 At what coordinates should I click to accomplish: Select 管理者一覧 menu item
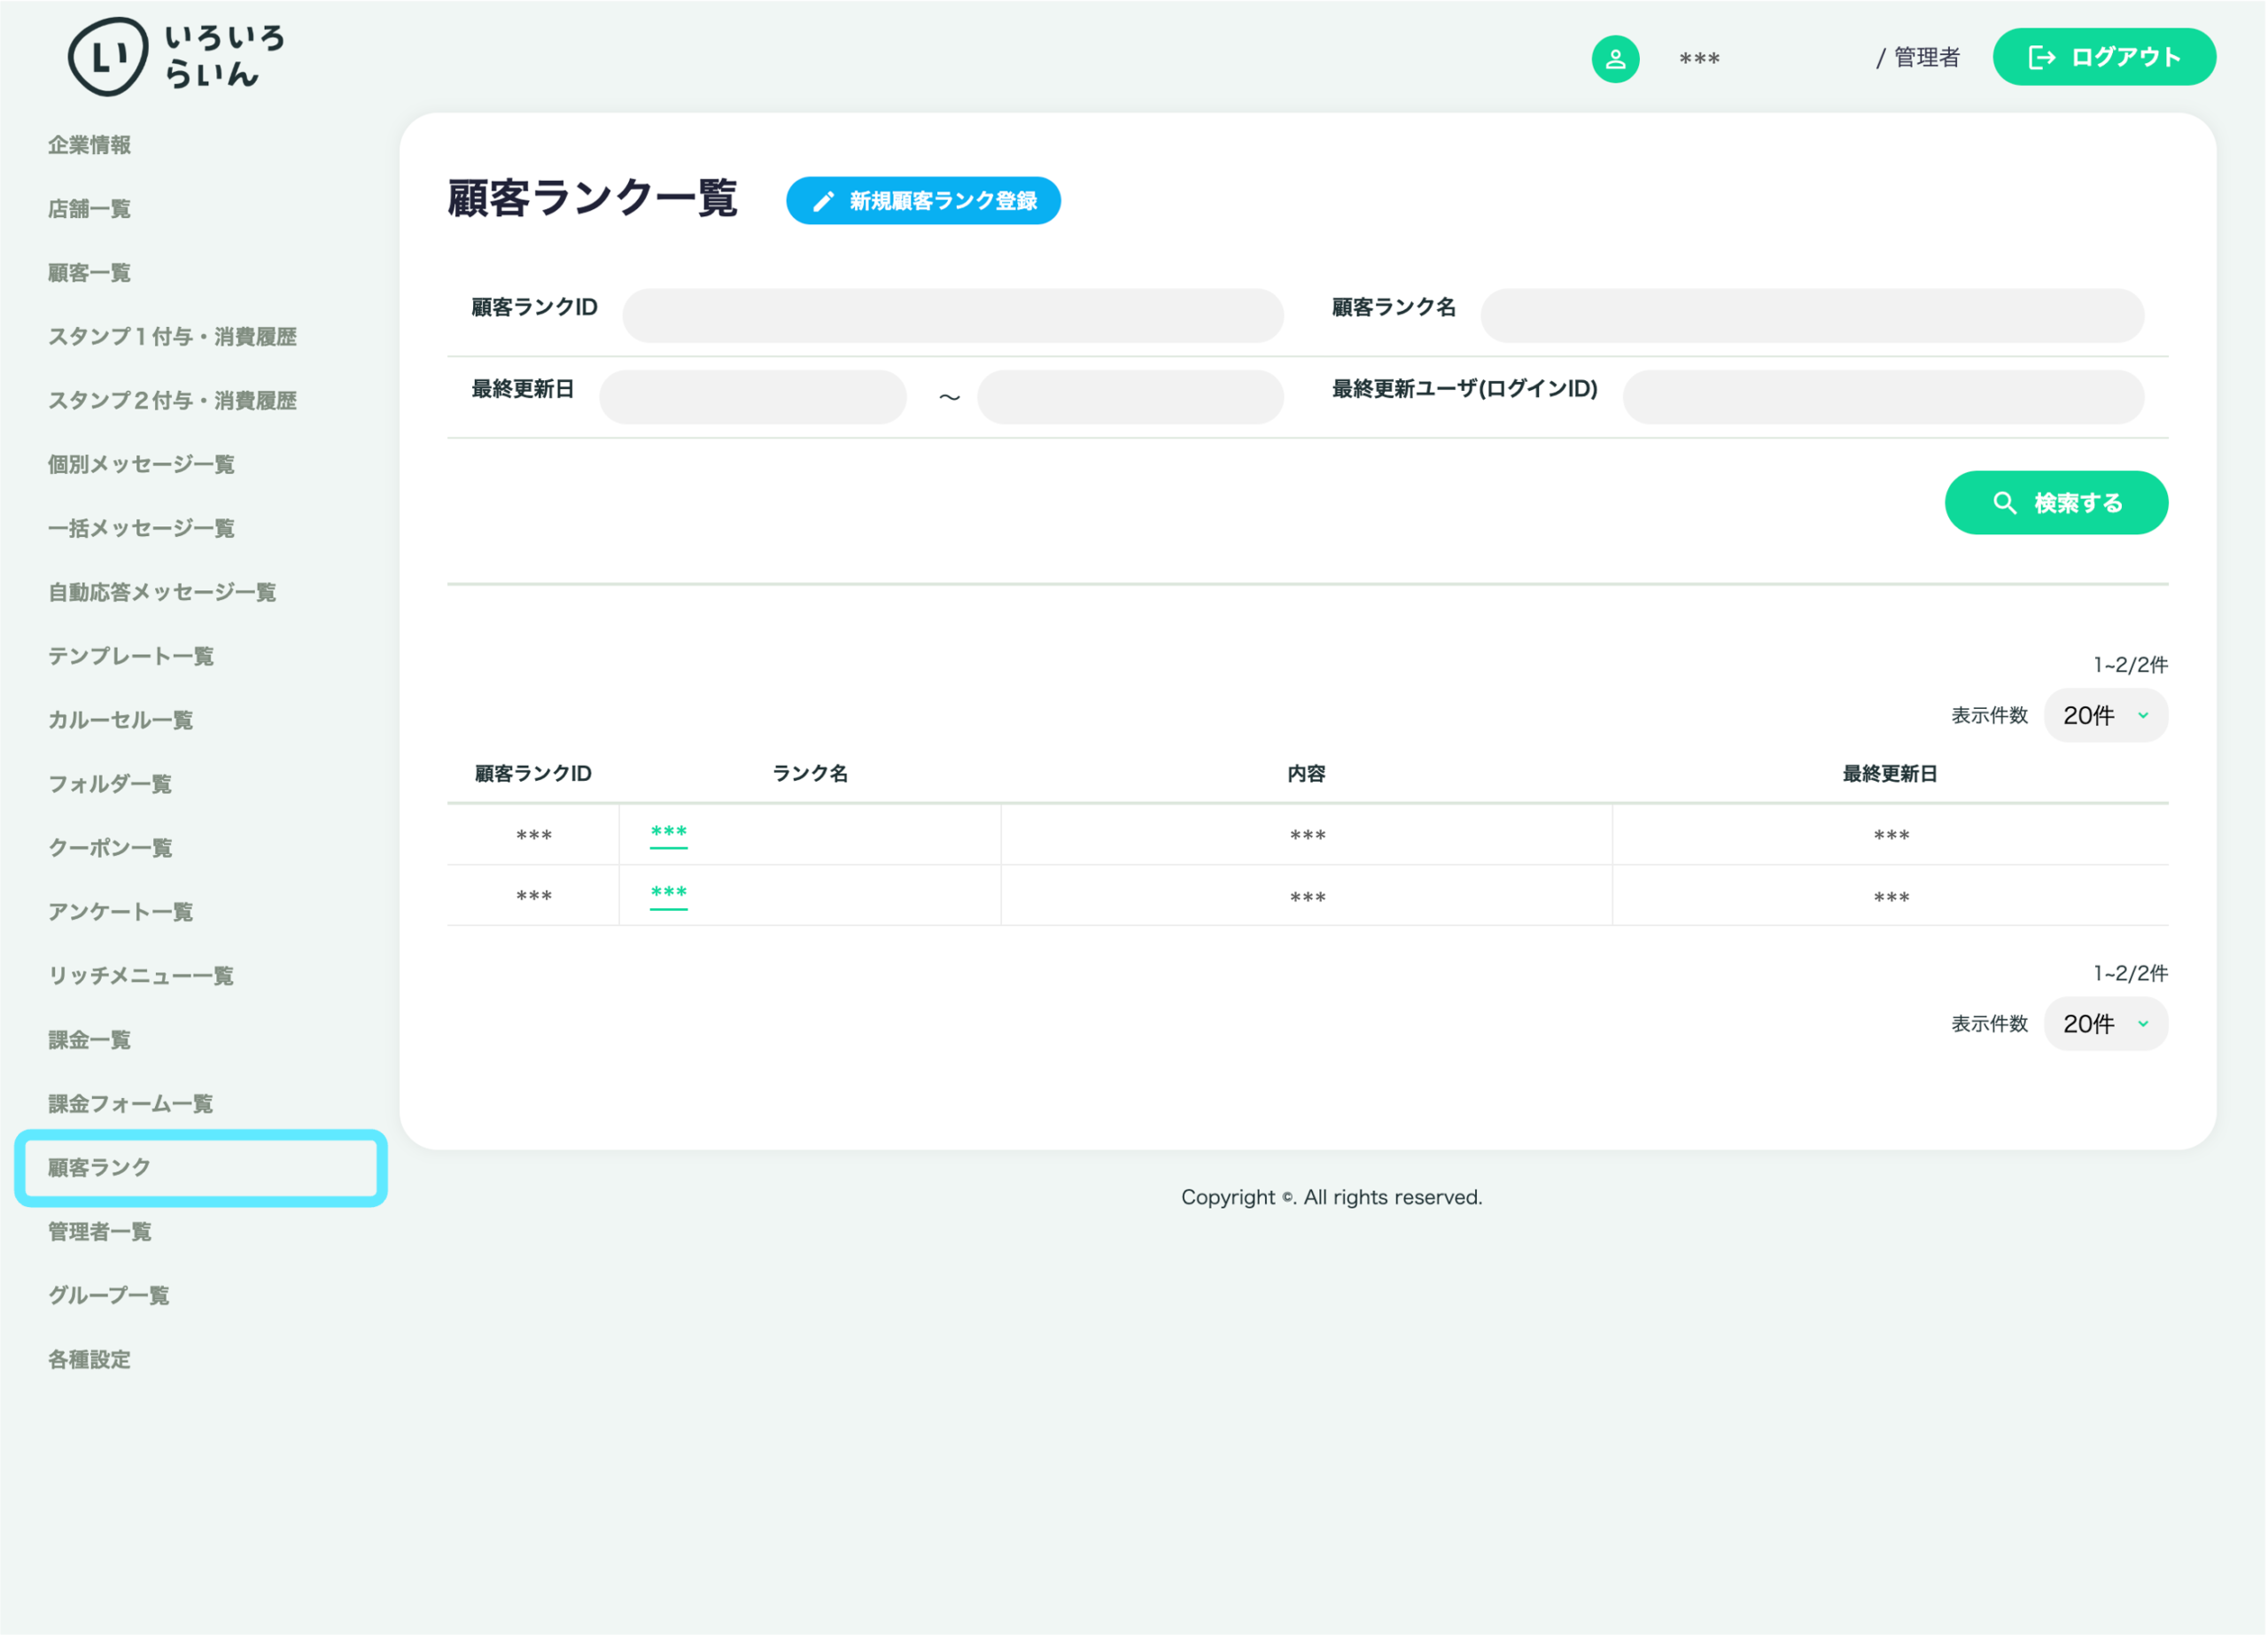pyautogui.click(x=100, y=1232)
